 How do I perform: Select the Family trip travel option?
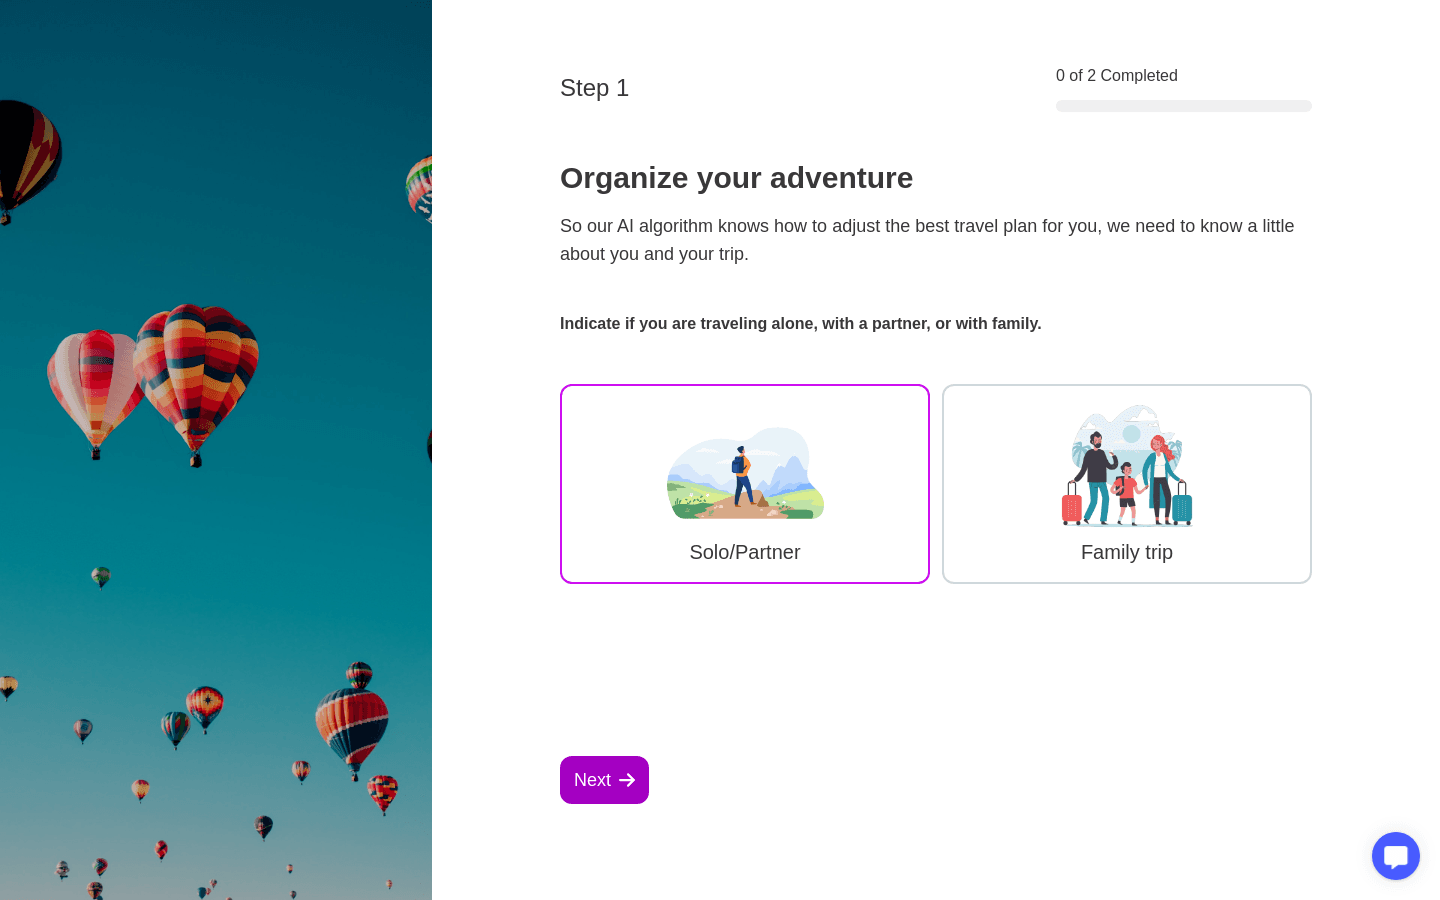1127,484
